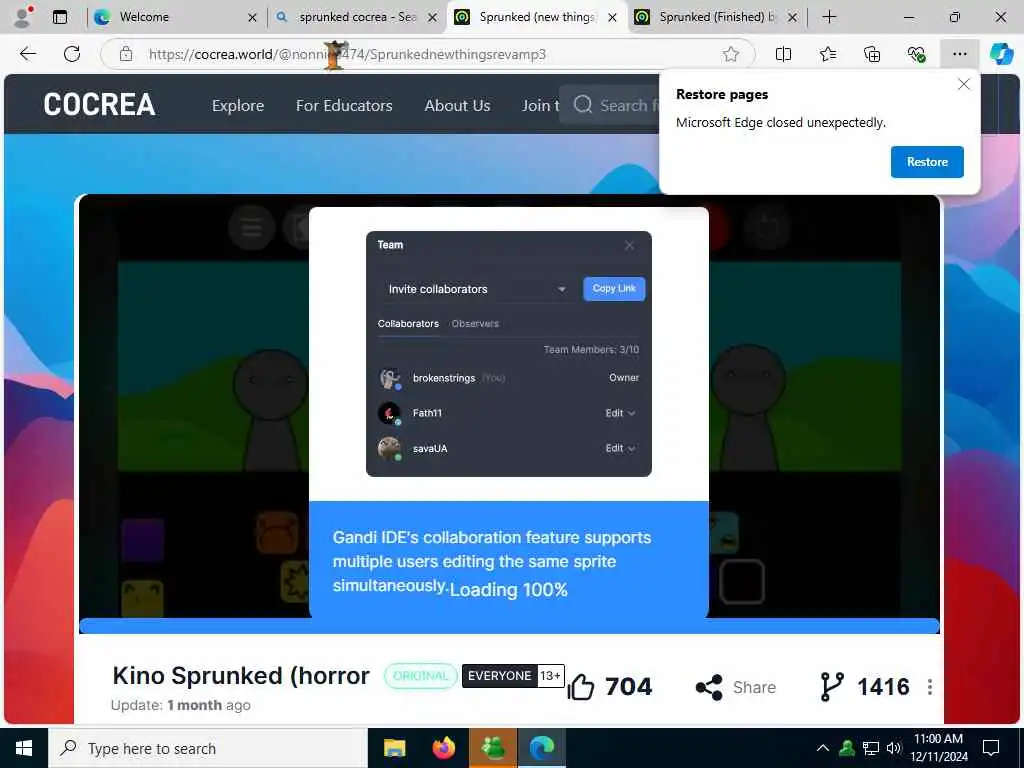Expand the Invite collaborators dropdown
This screenshot has width=1024, height=768.
point(477,289)
